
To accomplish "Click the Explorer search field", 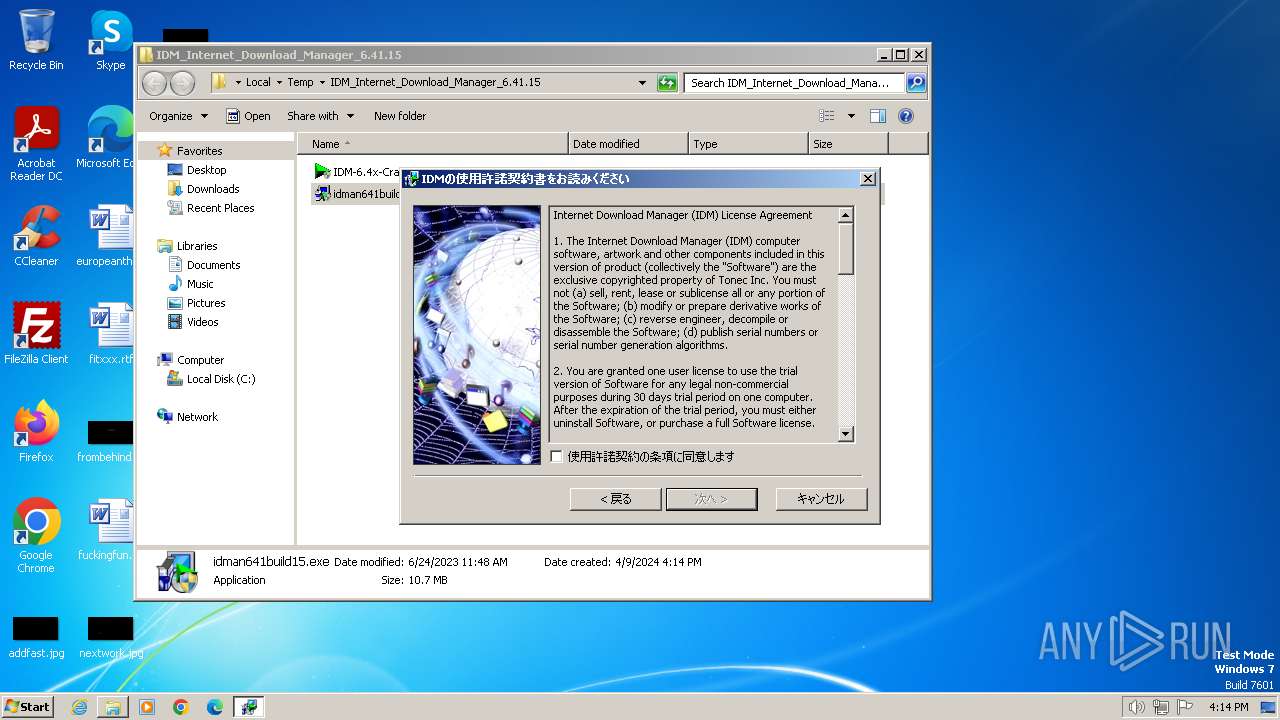I will [795, 83].
